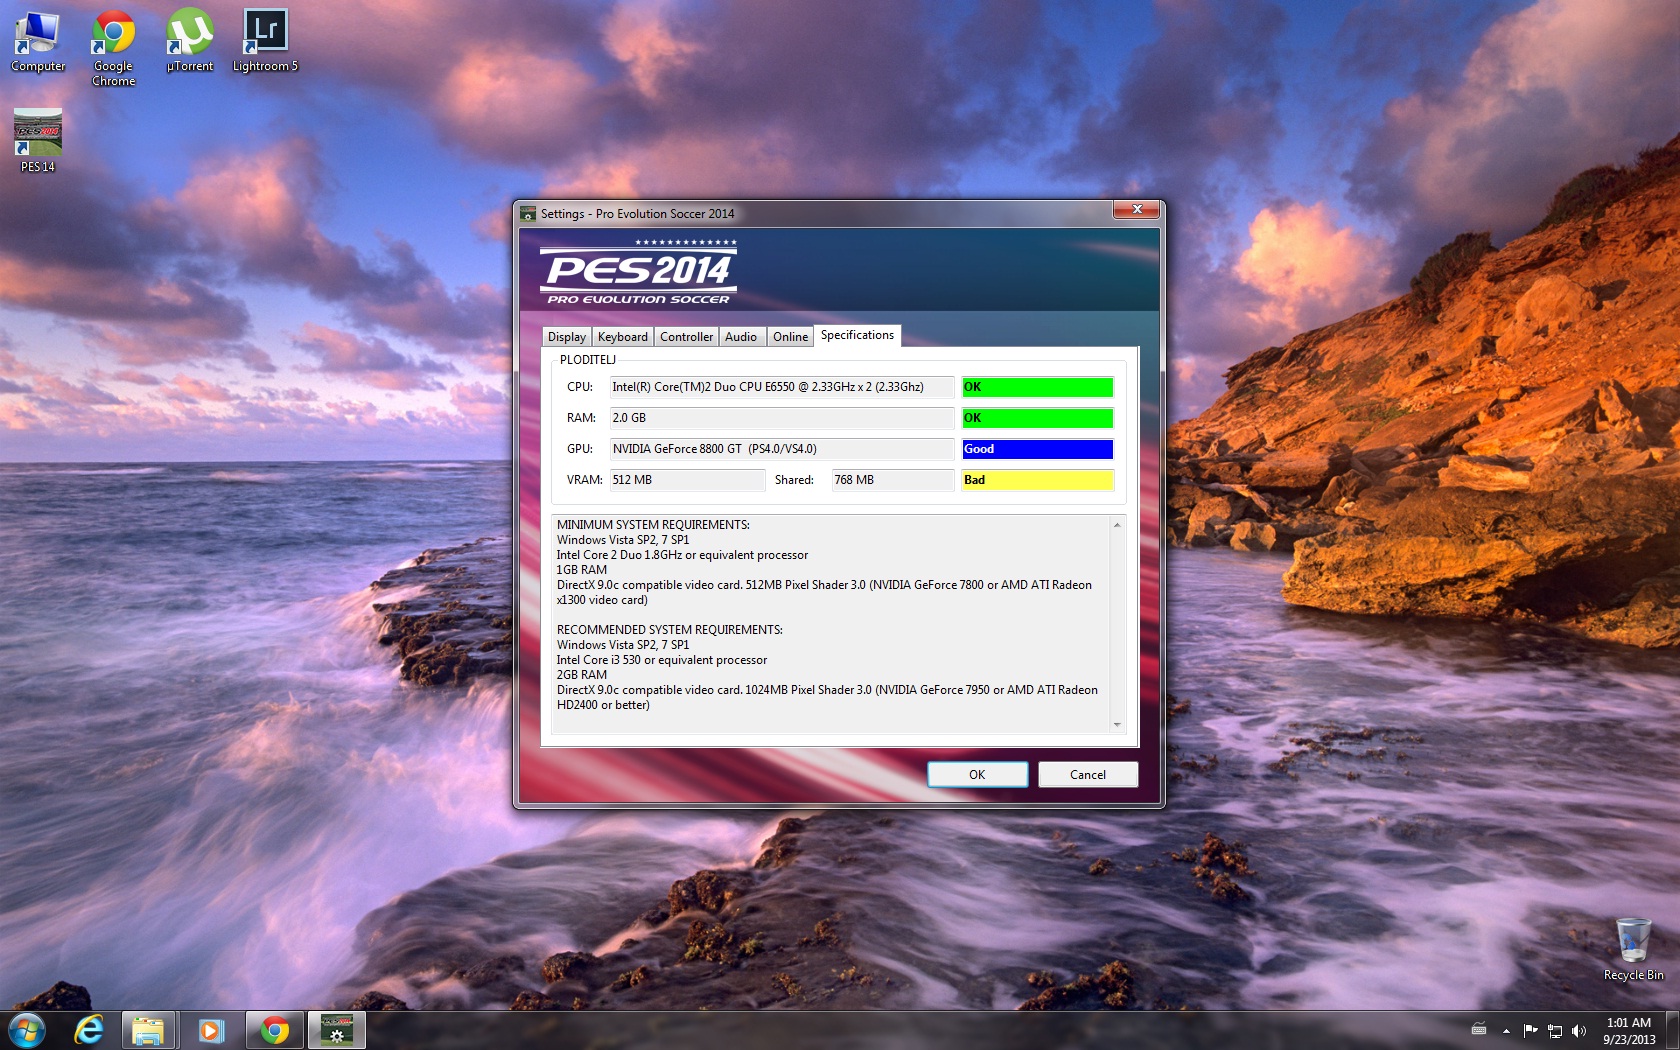Launch Internet Explorer from taskbar
The image size is (1680, 1050).
(89, 1029)
